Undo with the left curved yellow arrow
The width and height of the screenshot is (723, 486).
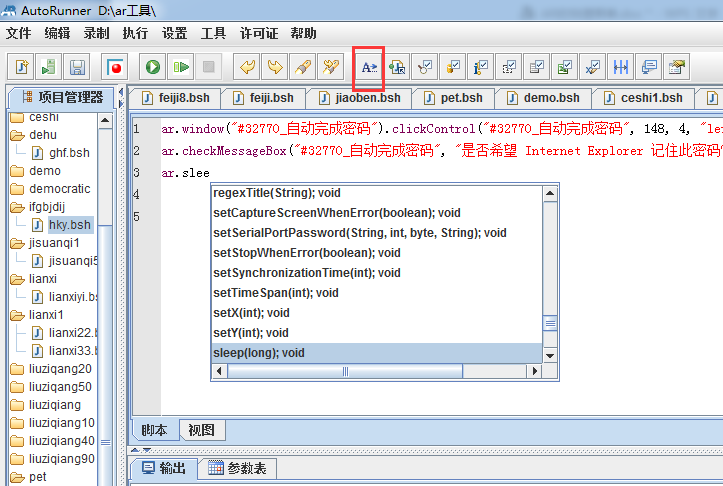(x=247, y=67)
